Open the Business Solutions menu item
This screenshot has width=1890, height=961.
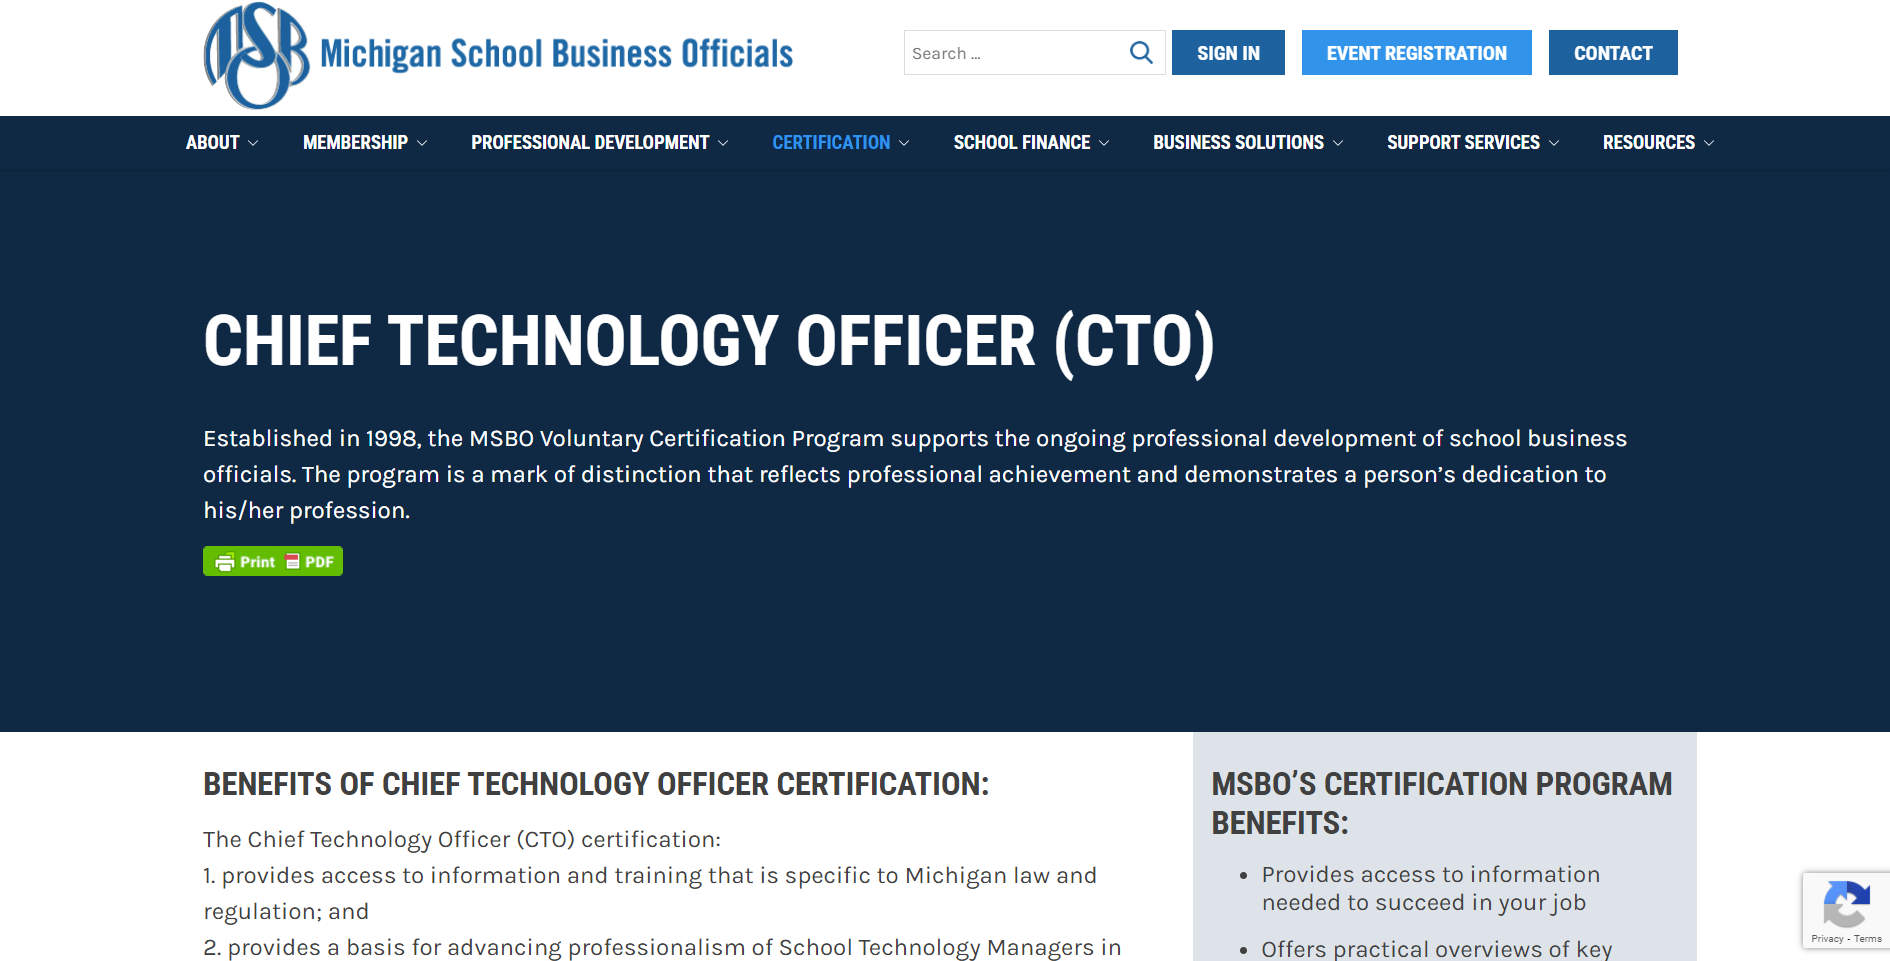(1238, 143)
